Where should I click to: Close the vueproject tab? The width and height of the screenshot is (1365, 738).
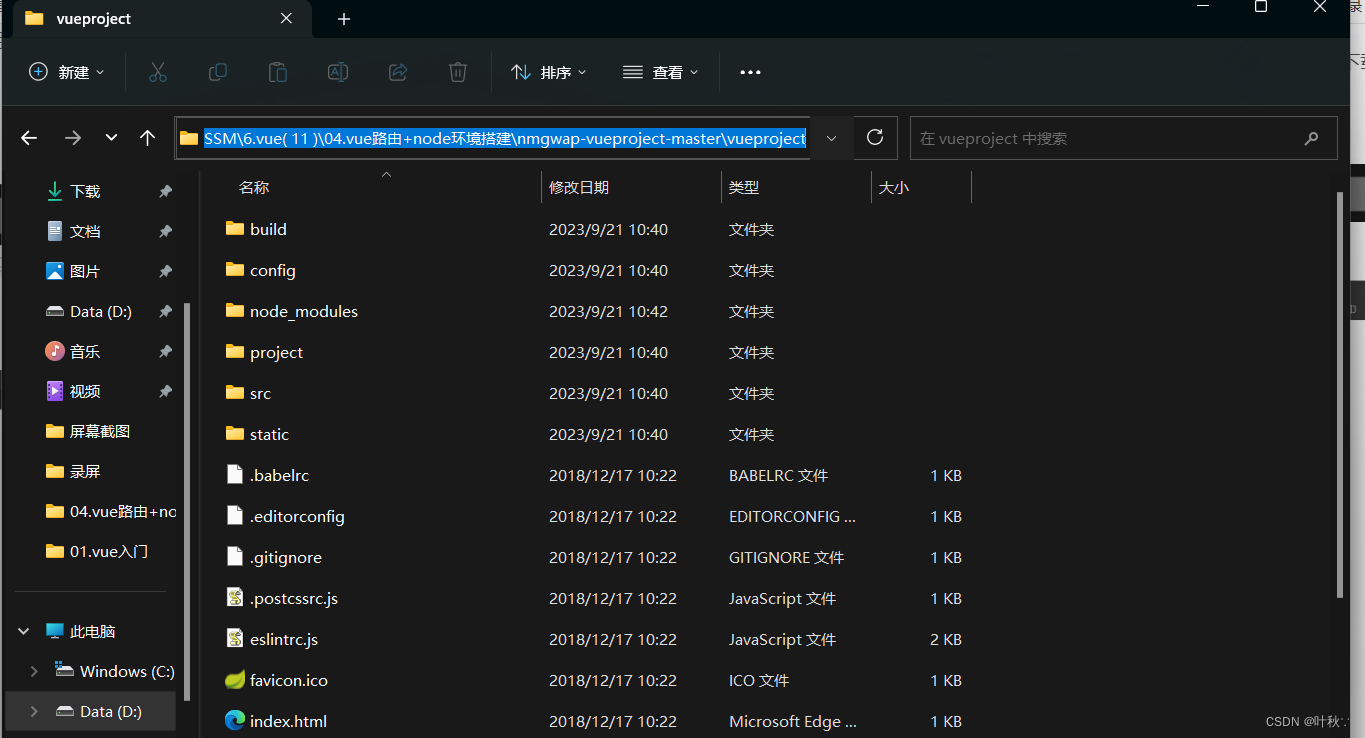point(286,18)
